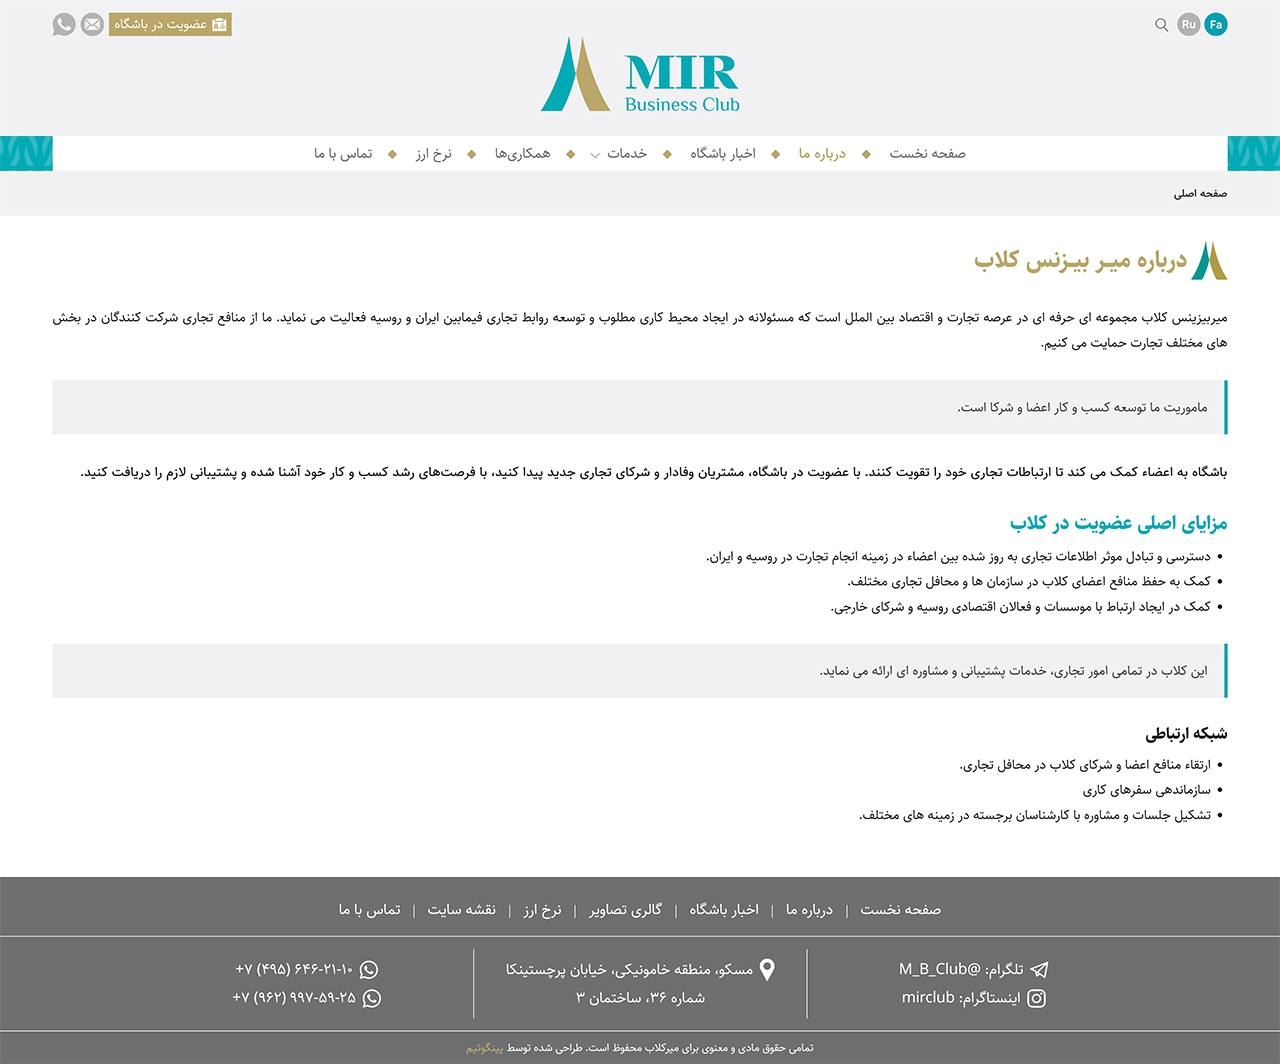Click bullet ارتقاء منافع اعضا و شرکای کلاب
1280x1064 pixels.
[x=1085, y=765]
